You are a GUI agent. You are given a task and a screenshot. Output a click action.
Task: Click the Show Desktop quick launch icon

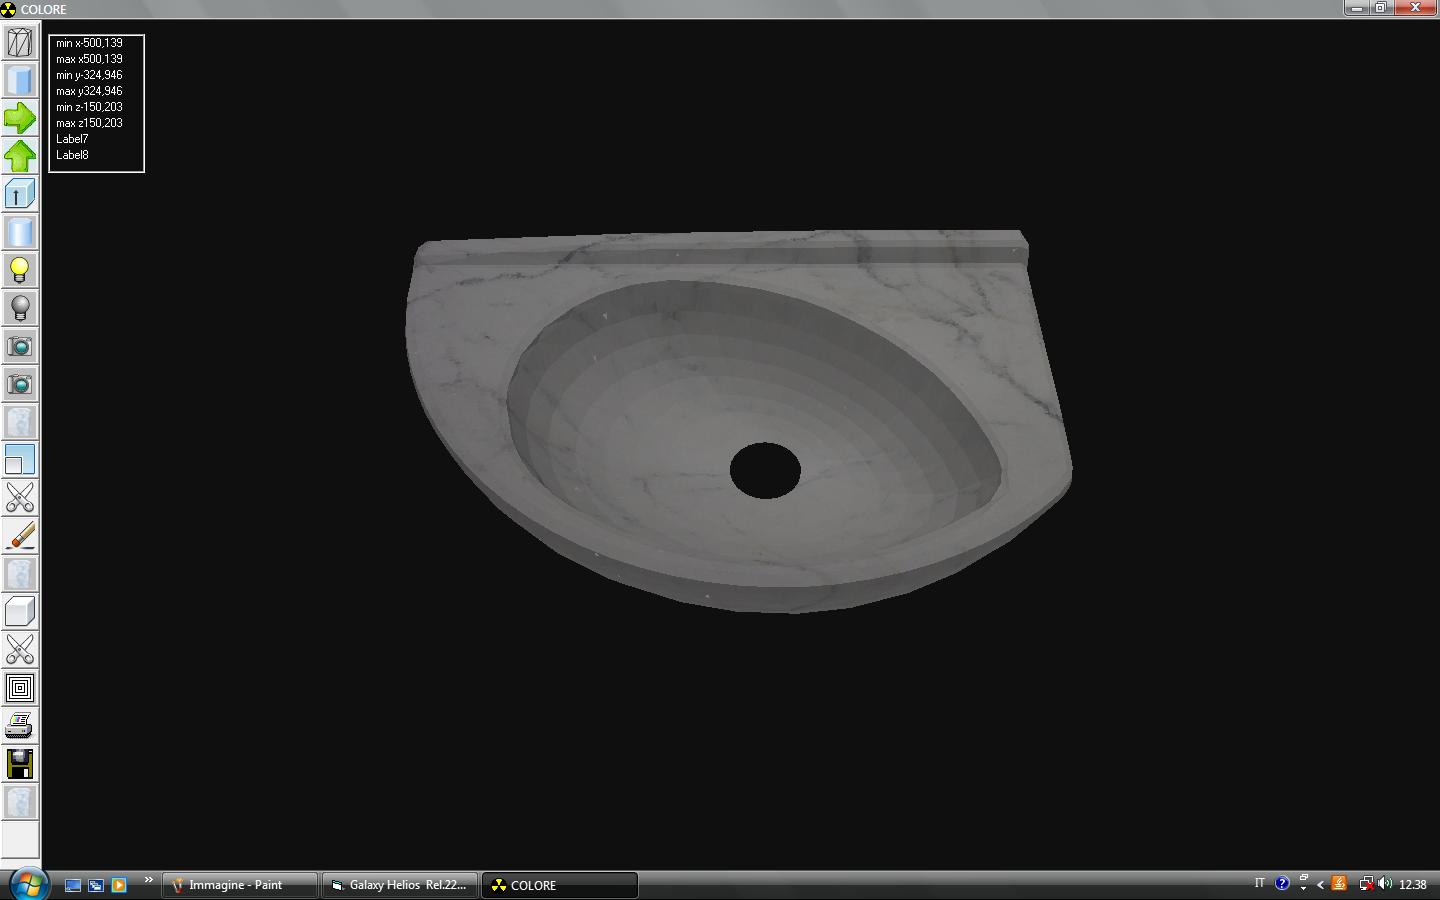point(73,885)
